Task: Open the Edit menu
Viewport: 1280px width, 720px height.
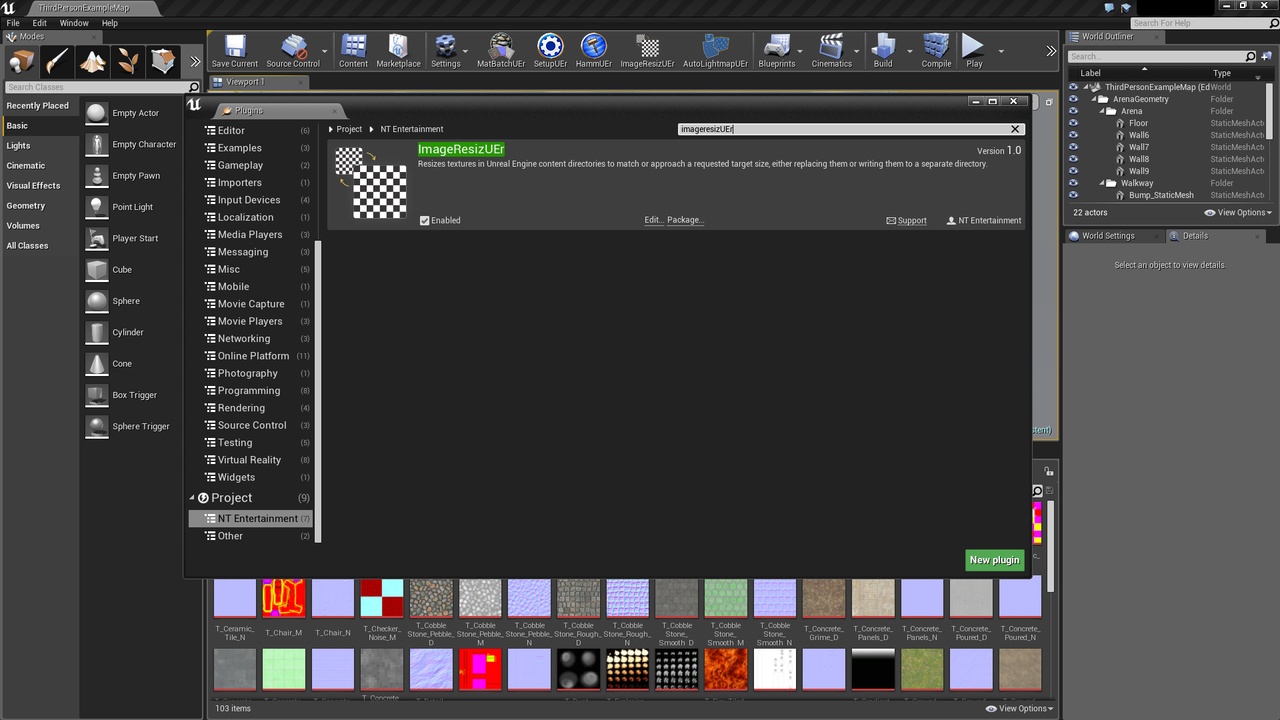Action: pos(39,23)
